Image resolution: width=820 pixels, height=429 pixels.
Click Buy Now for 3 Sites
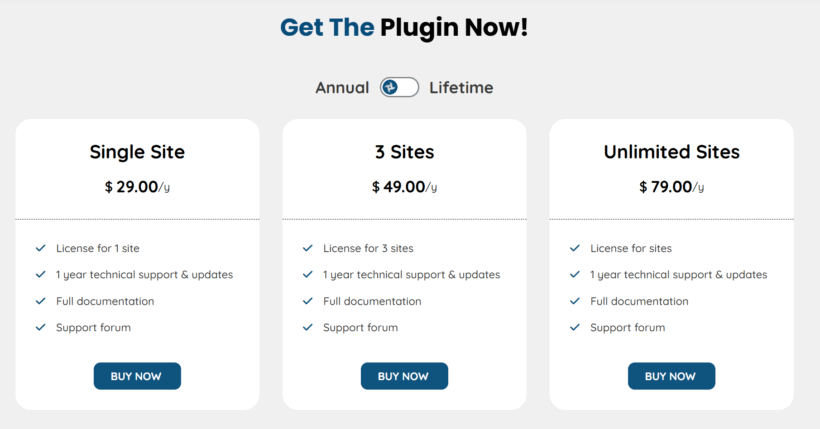pyautogui.click(x=404, y=376)
